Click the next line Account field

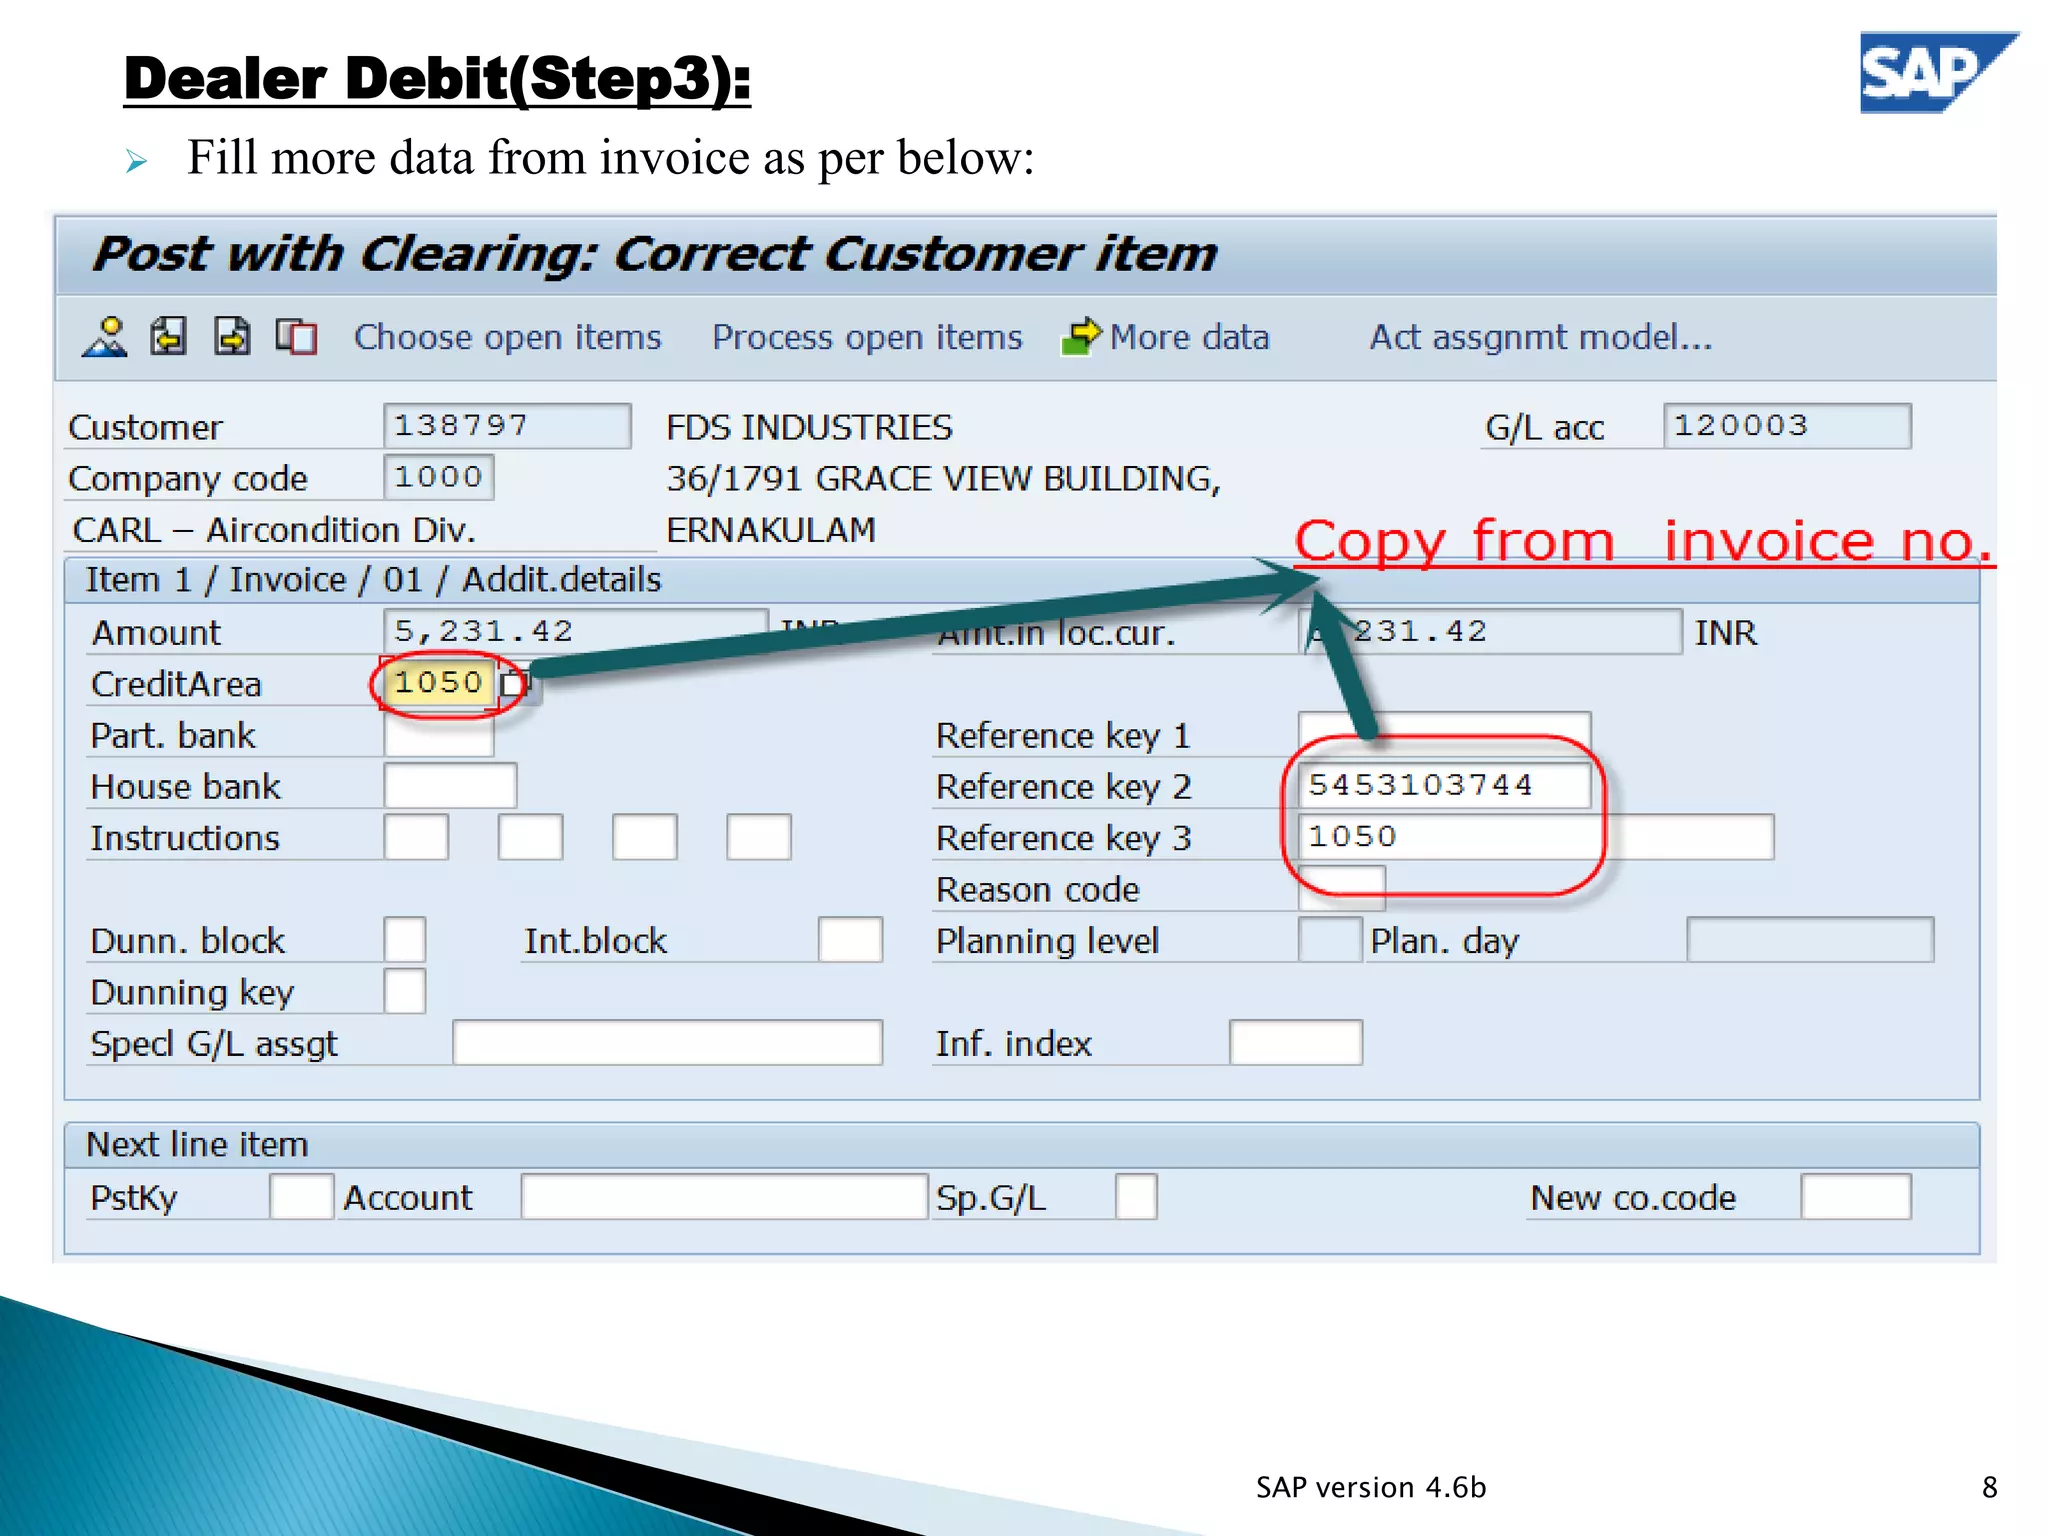(724, 1197)
